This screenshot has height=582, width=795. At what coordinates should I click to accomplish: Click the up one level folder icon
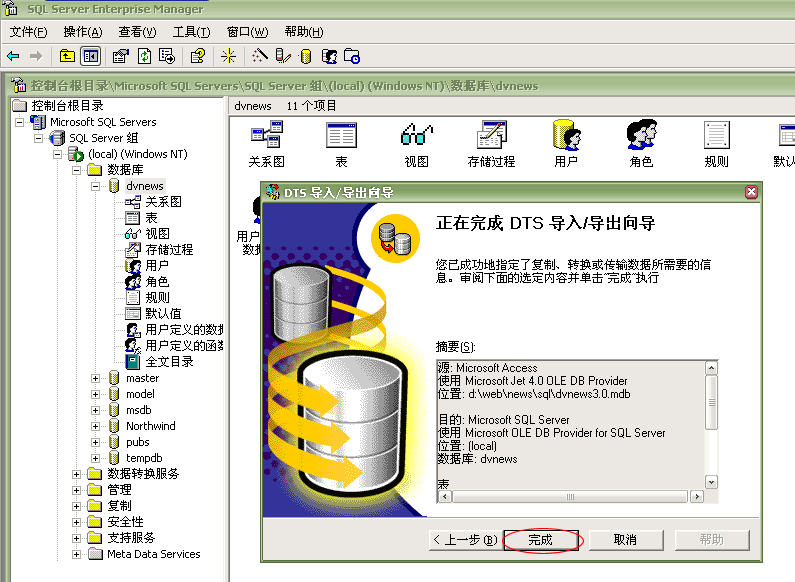[x=68, y=56]
